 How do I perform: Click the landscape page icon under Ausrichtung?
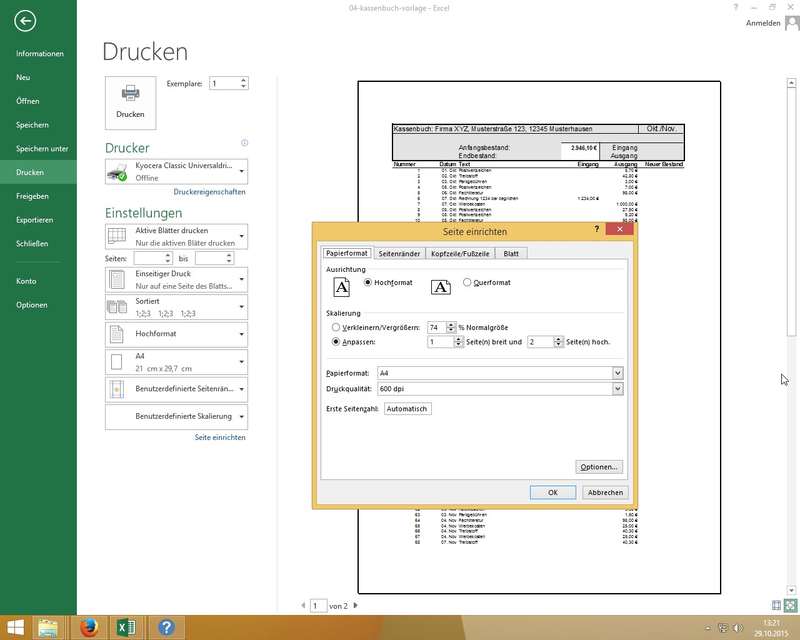click(x=440, y=287)
